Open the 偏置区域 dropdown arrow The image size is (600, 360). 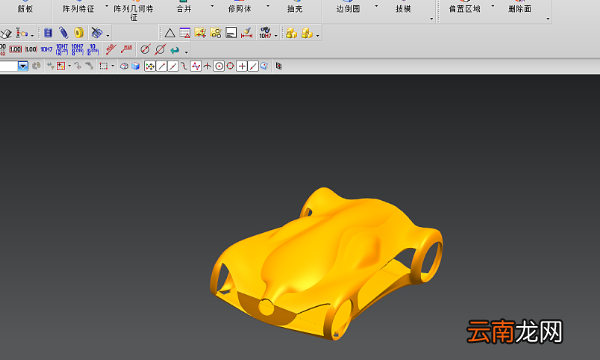492,6
